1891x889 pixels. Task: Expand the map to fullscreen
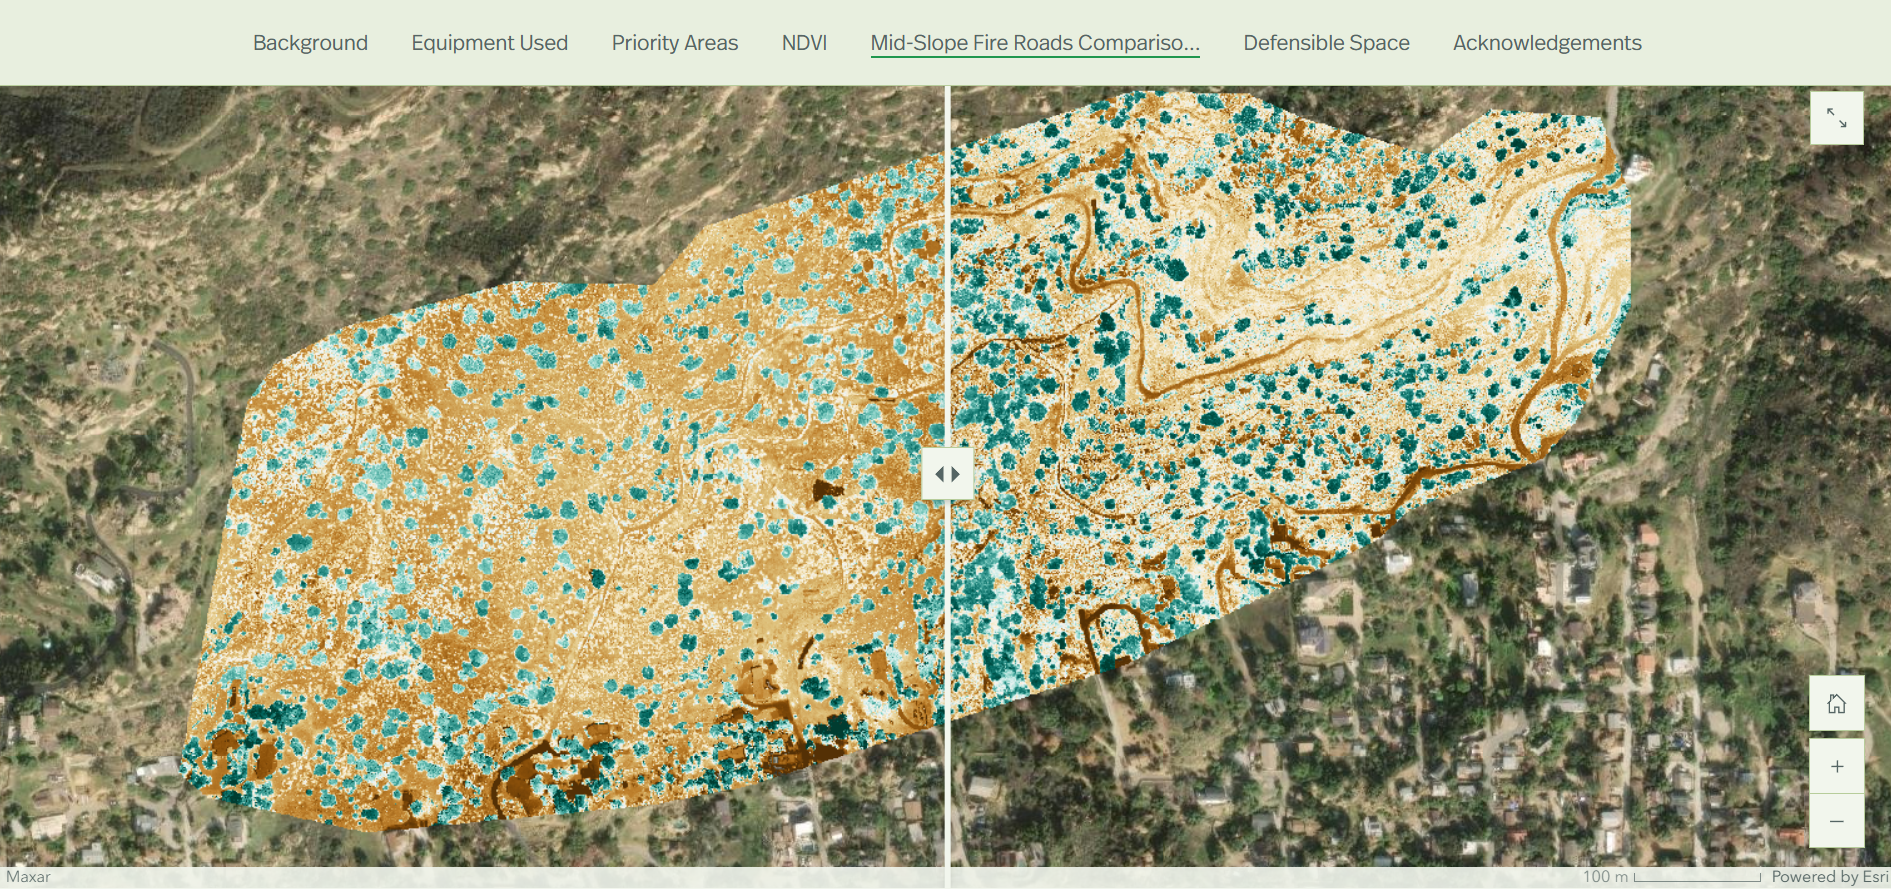tap(1836, 118)
